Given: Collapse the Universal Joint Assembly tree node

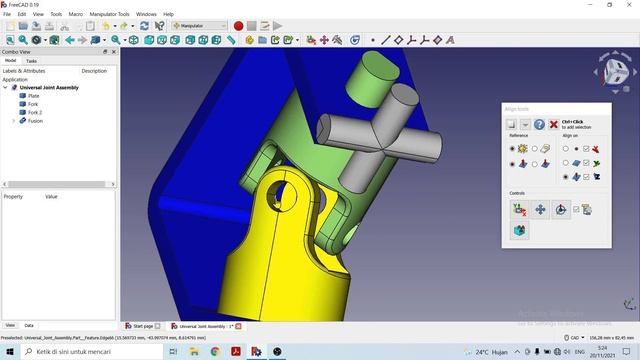Looking at the screenshot, I should [5, 87].
